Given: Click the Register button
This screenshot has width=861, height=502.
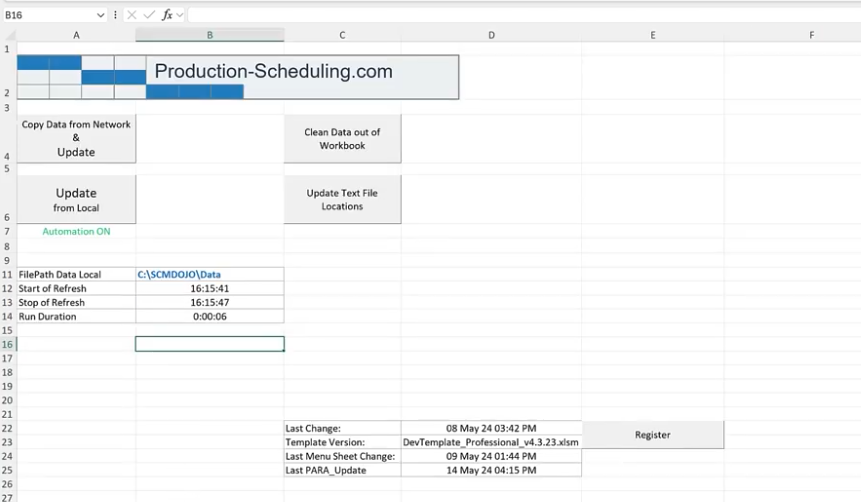Looking at the screenshot, I should [652, 434].
